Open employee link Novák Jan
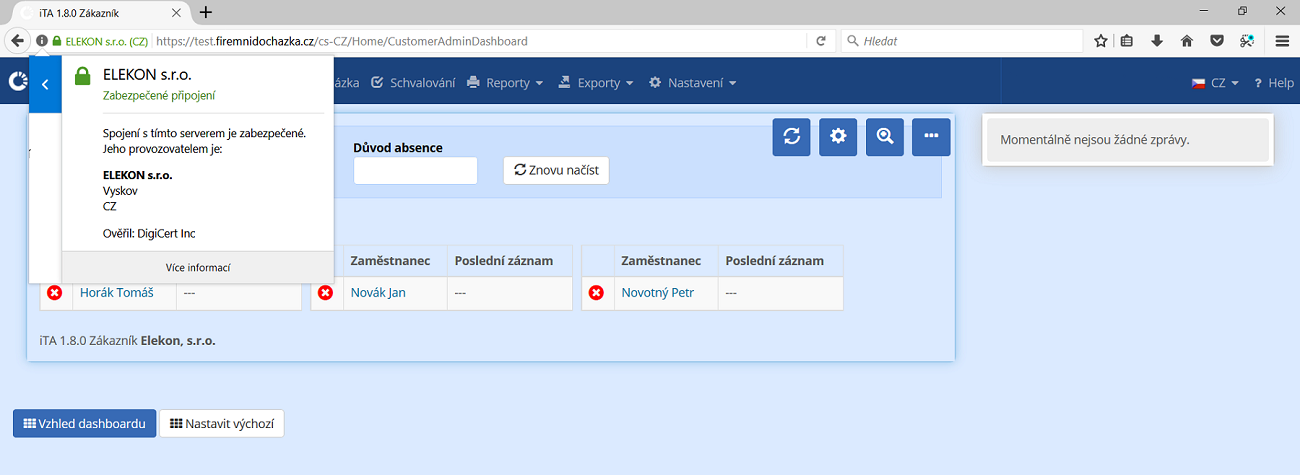1300x475 pixels. point(378,293)
